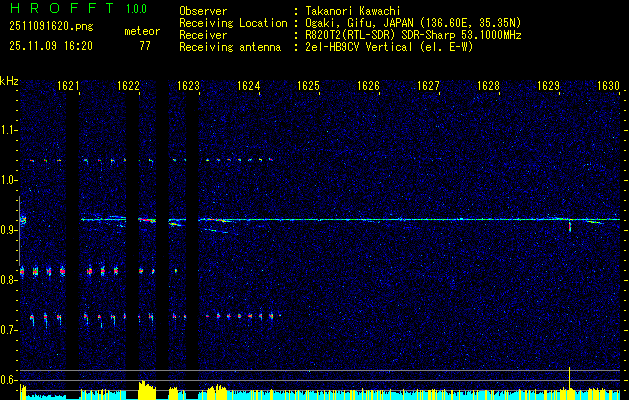The image size is (629, 400).
Task: Click the 0.8 kHz axis label
Action: (8, 280)
